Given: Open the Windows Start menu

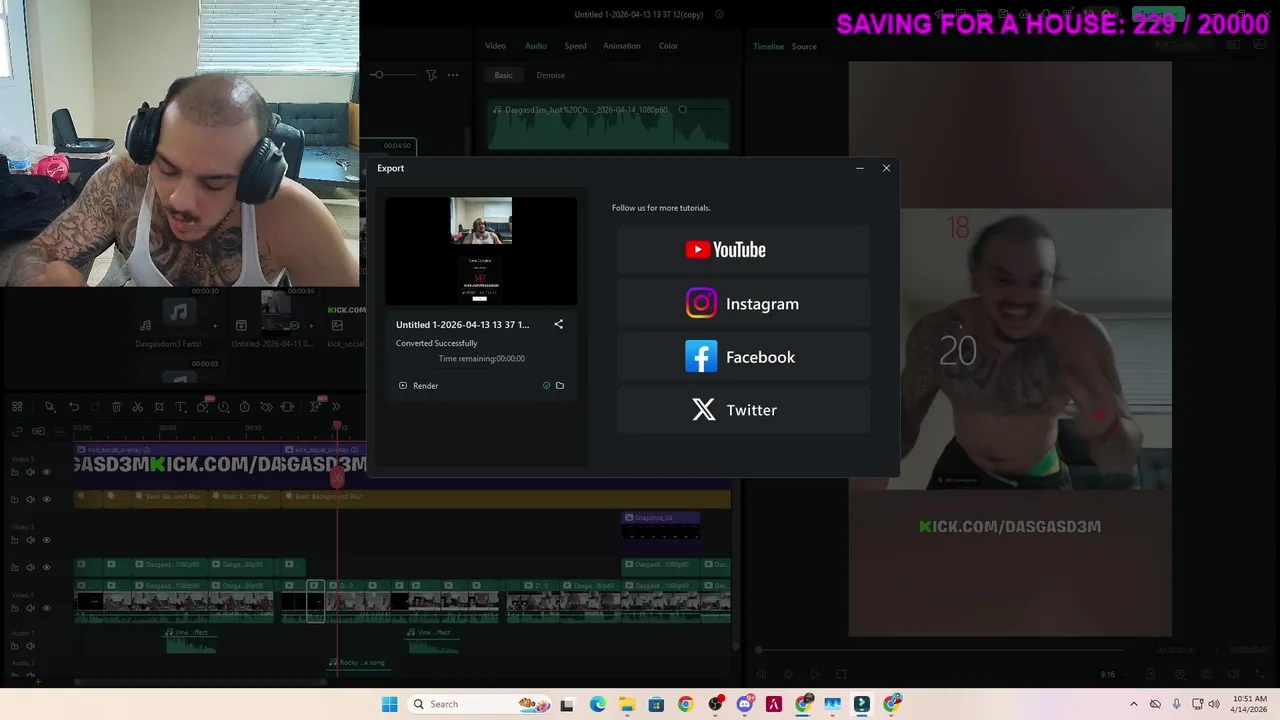Looking at the screenshot, I should tap(389, 704).
